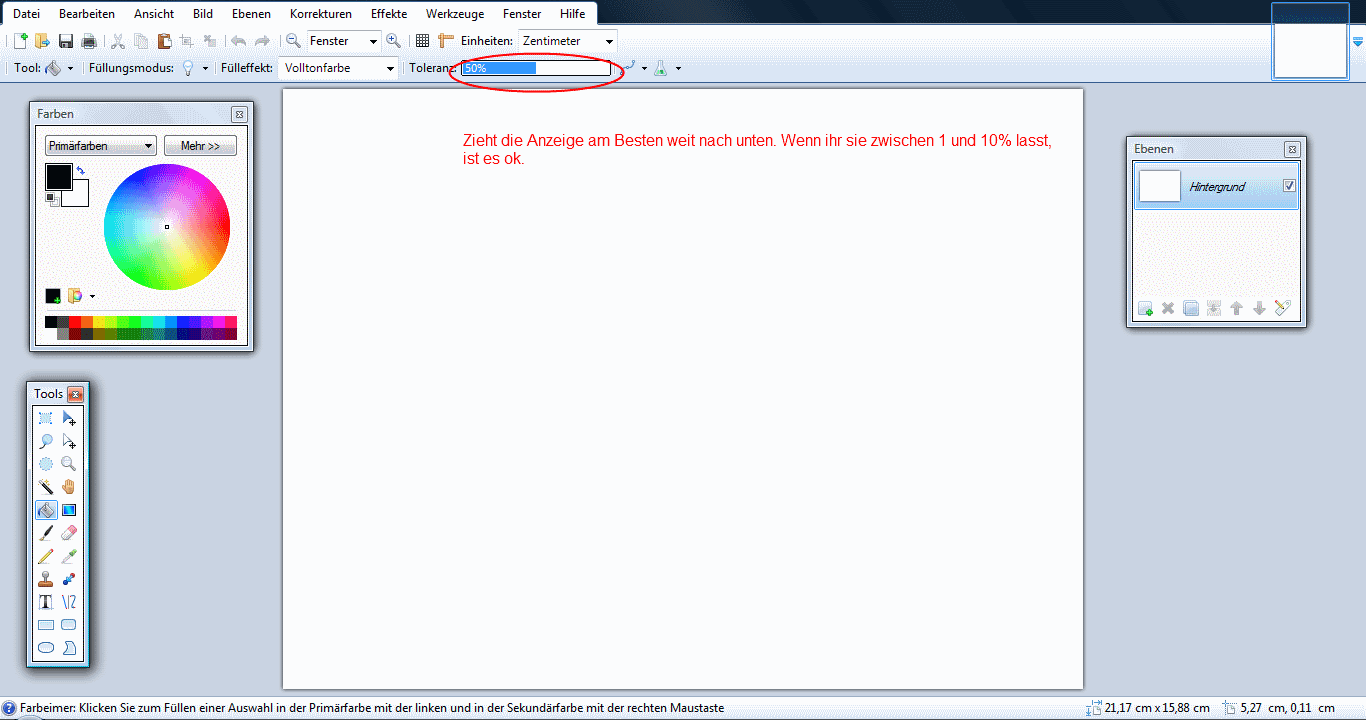Select the Paintbrush tool
The width and height of the screenshot is (1366, 720).
point(46,533)
